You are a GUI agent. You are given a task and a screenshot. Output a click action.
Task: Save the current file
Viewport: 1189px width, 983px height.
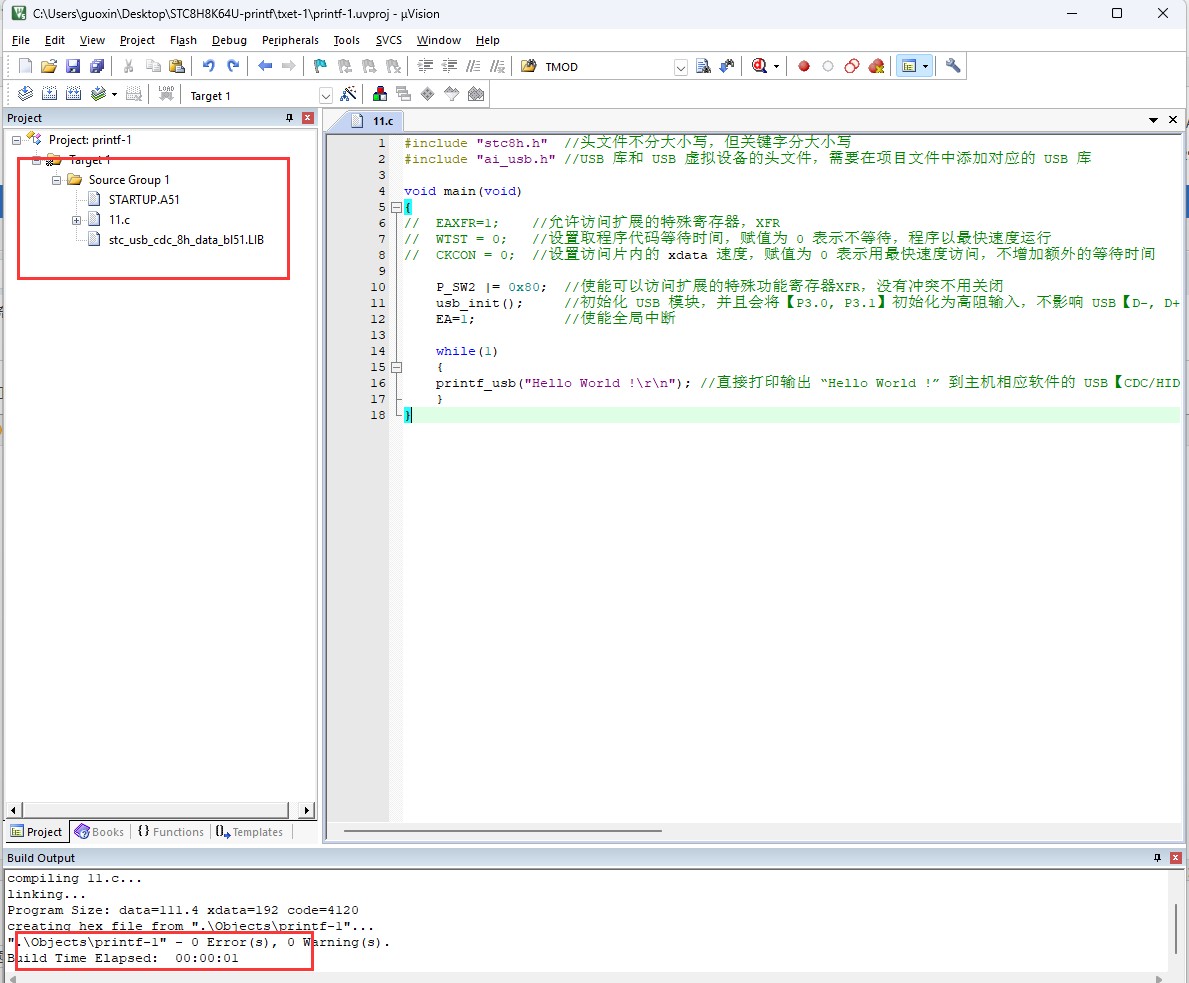pos(73,66)
